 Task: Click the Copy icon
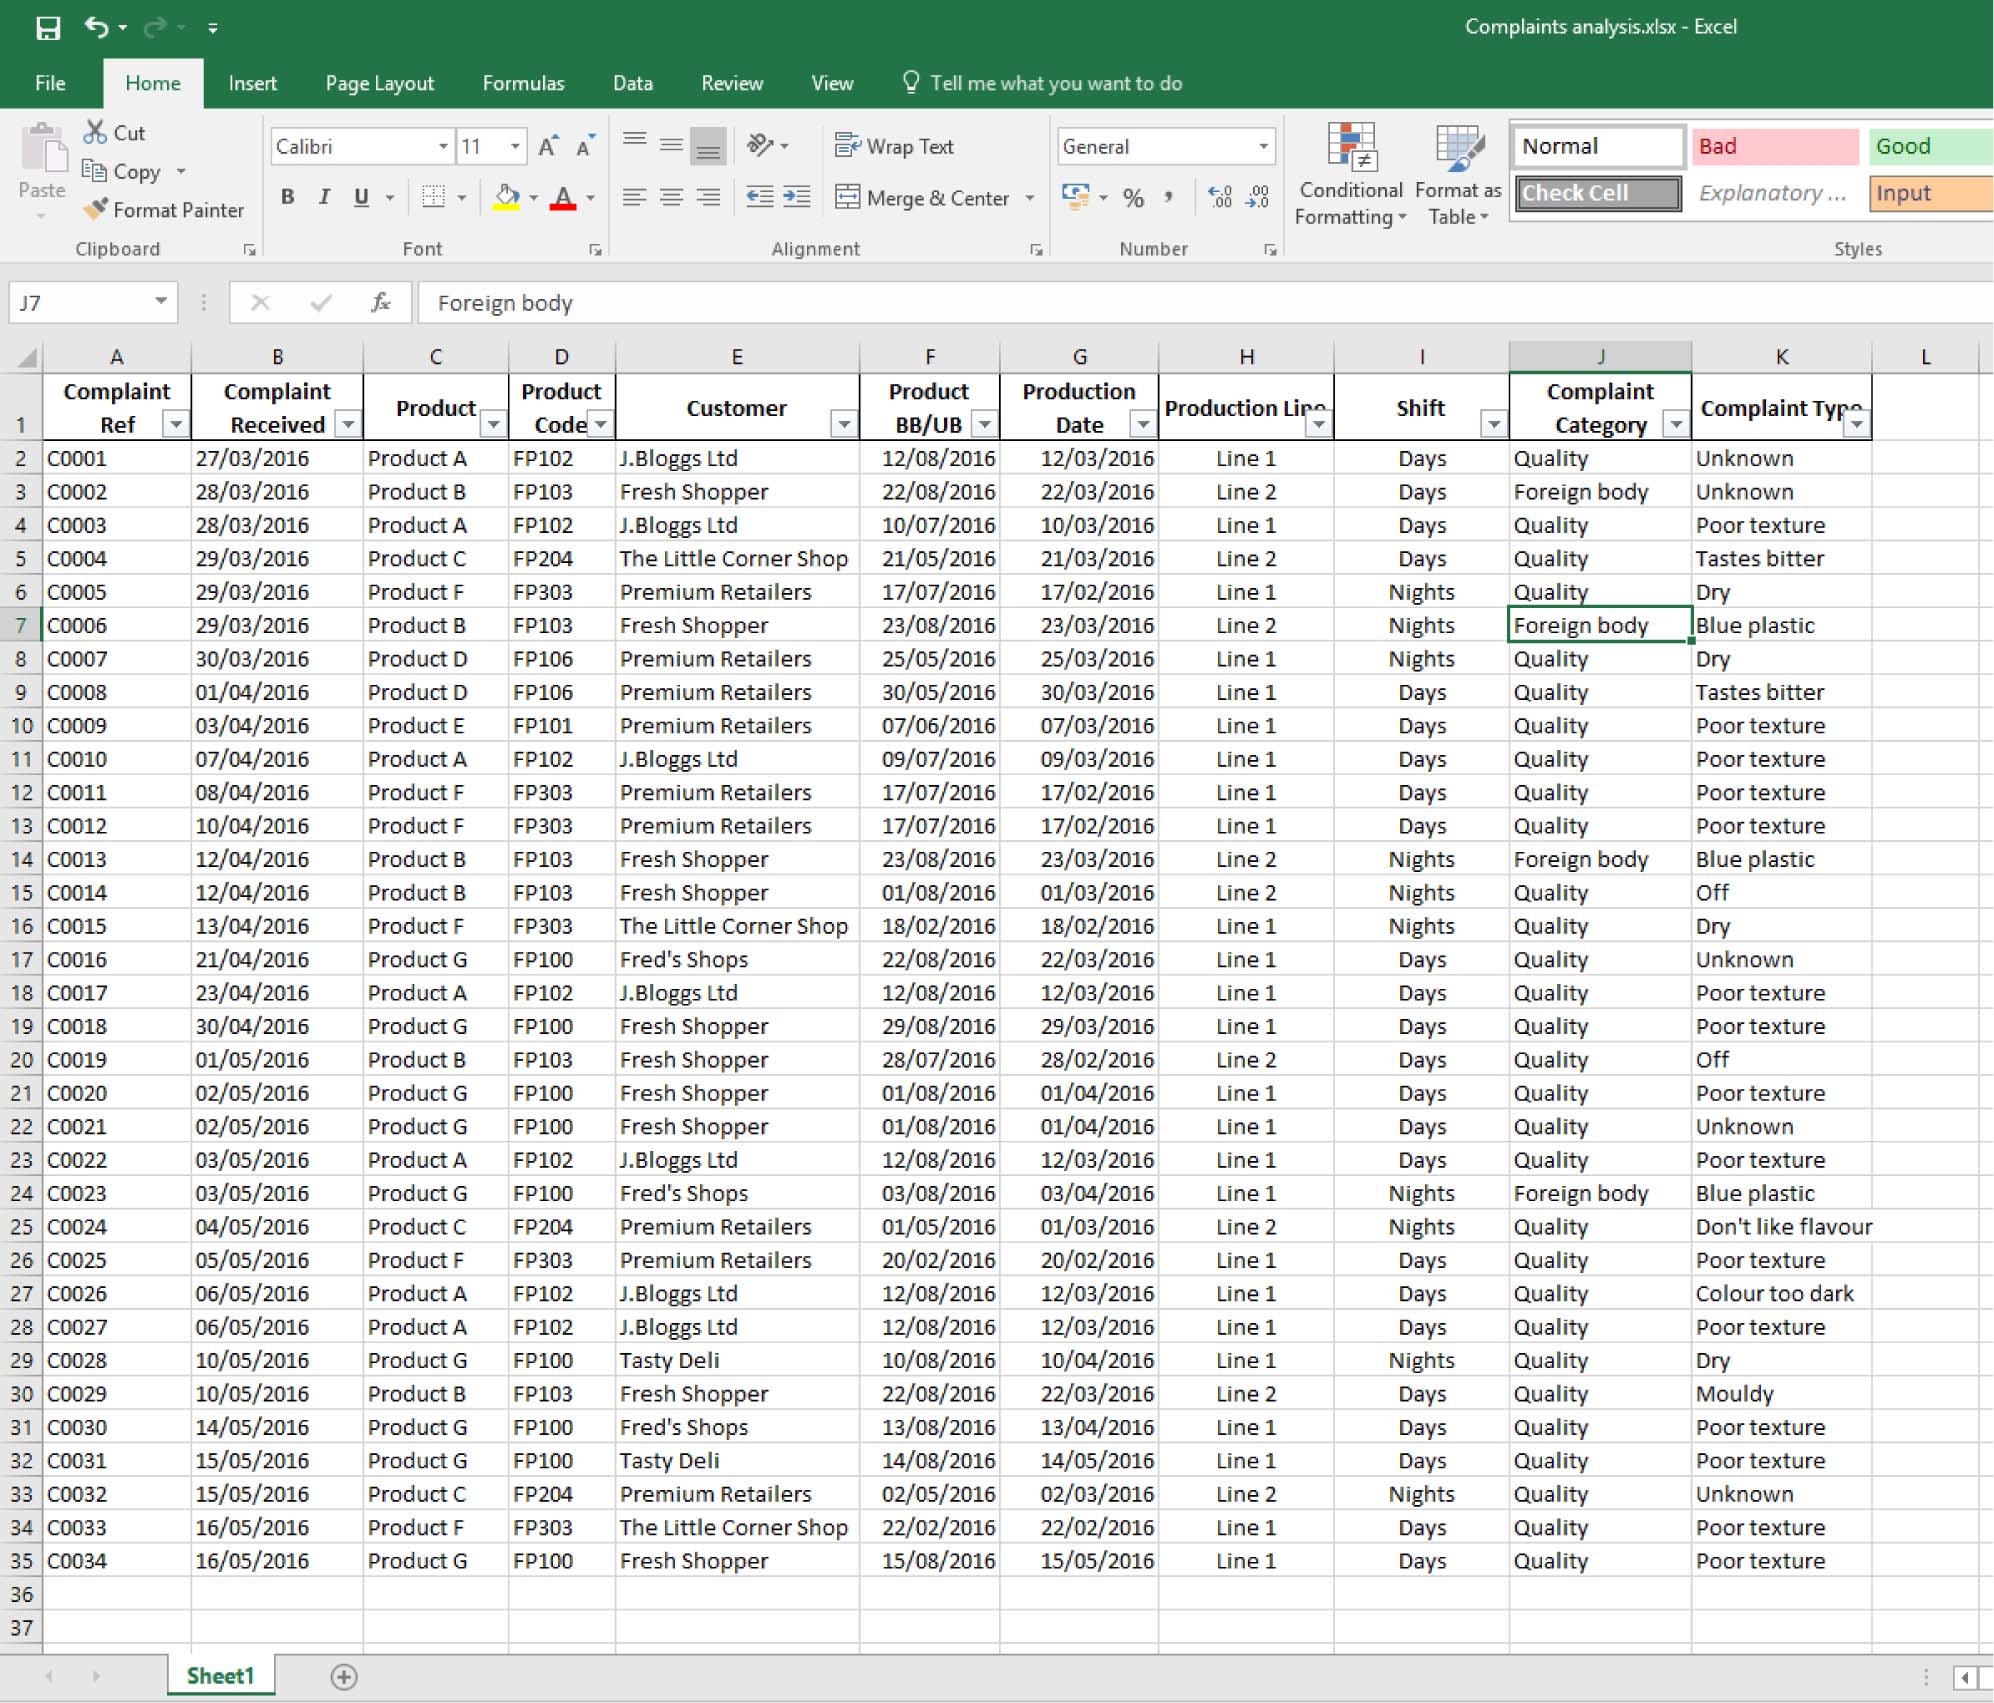94,171
